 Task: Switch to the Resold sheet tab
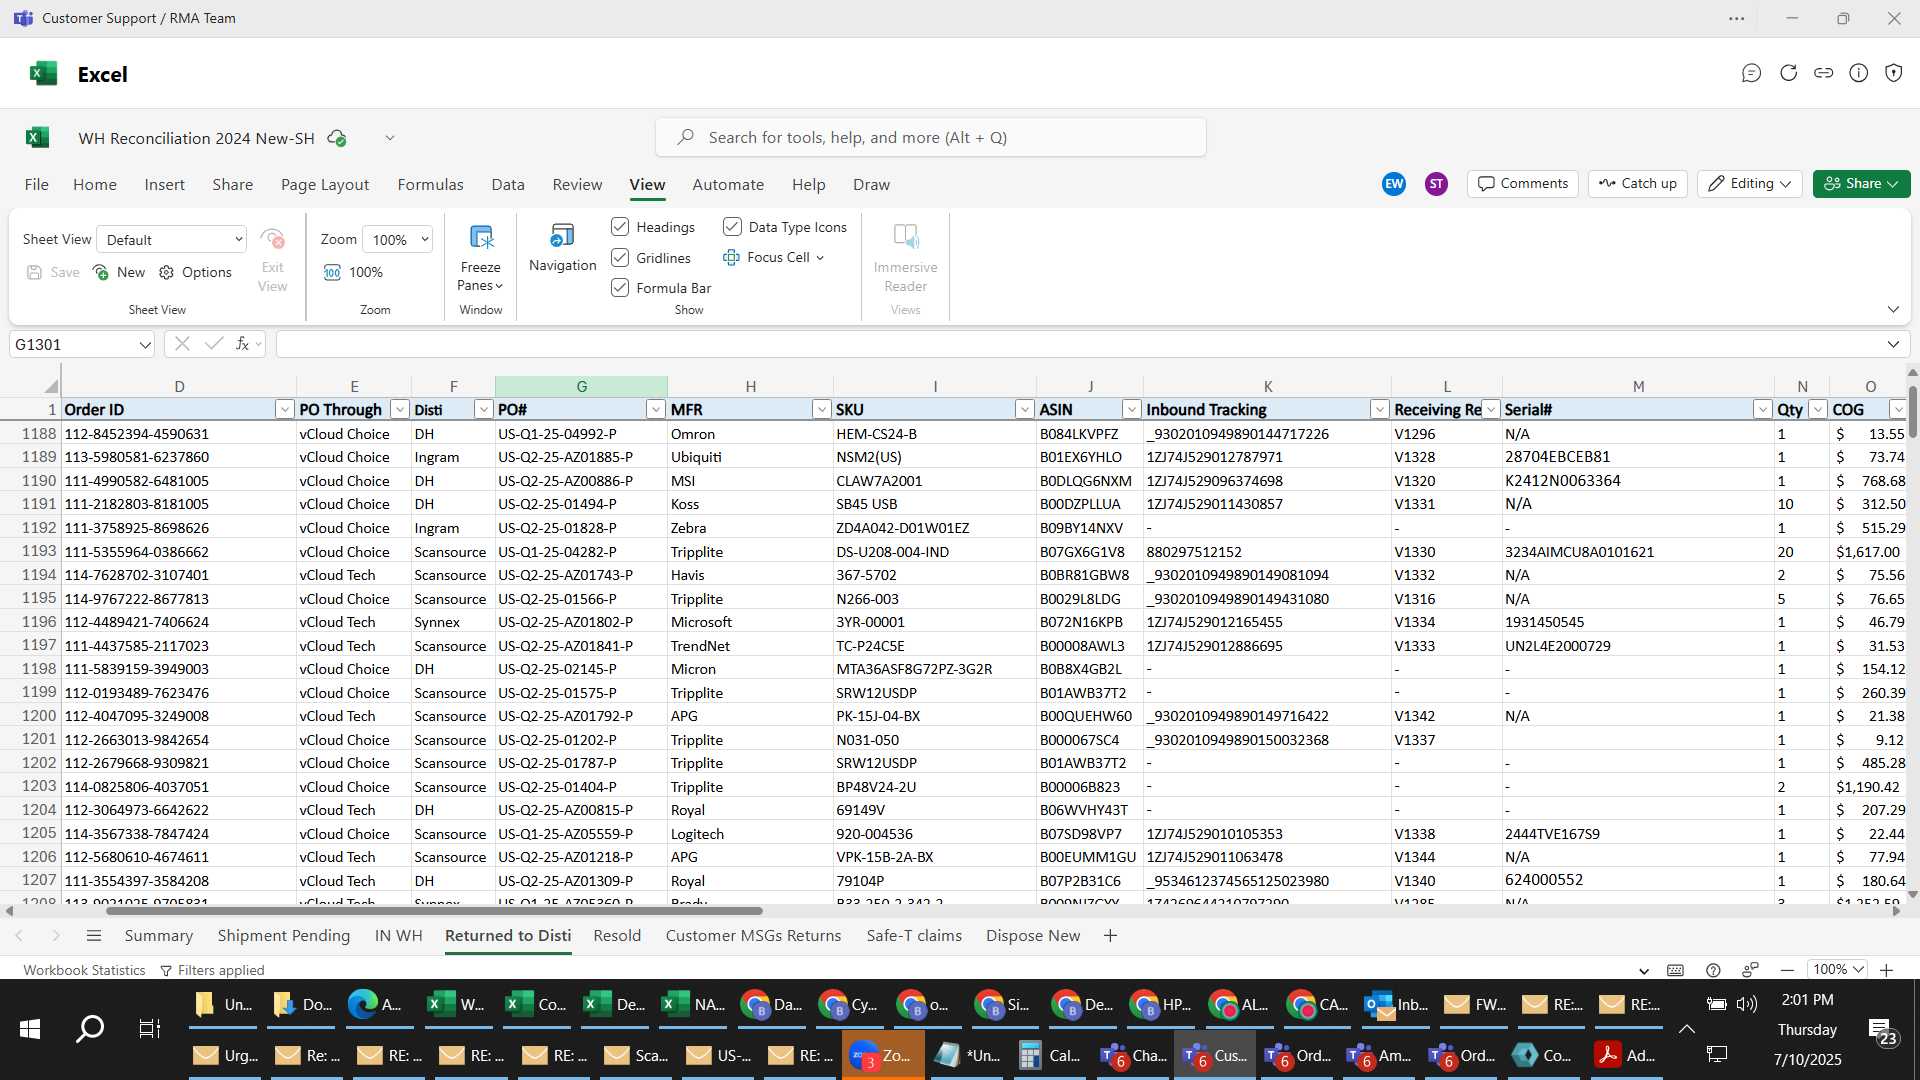pos(617,936)
